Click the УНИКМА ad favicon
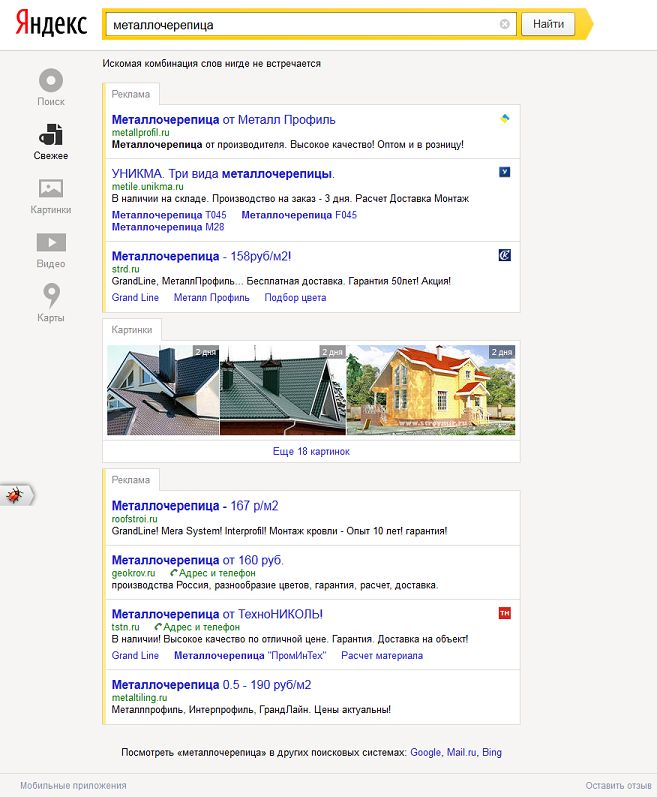The height and width of the screenshot is (797, 657). [x=505, y=172]
